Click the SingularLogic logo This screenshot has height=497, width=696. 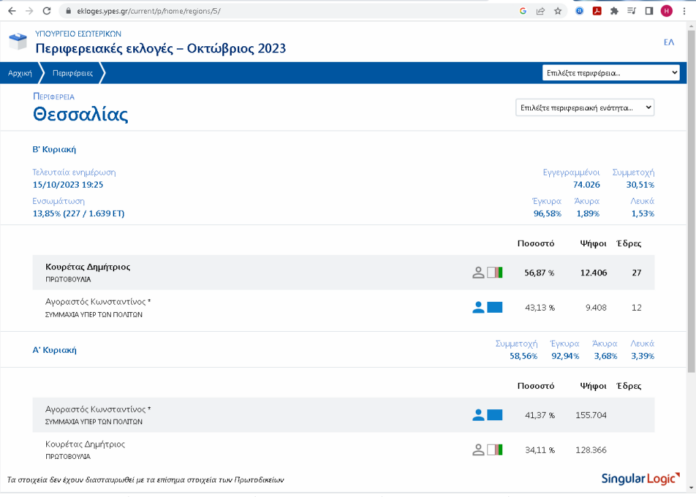(x=641, y=478)
